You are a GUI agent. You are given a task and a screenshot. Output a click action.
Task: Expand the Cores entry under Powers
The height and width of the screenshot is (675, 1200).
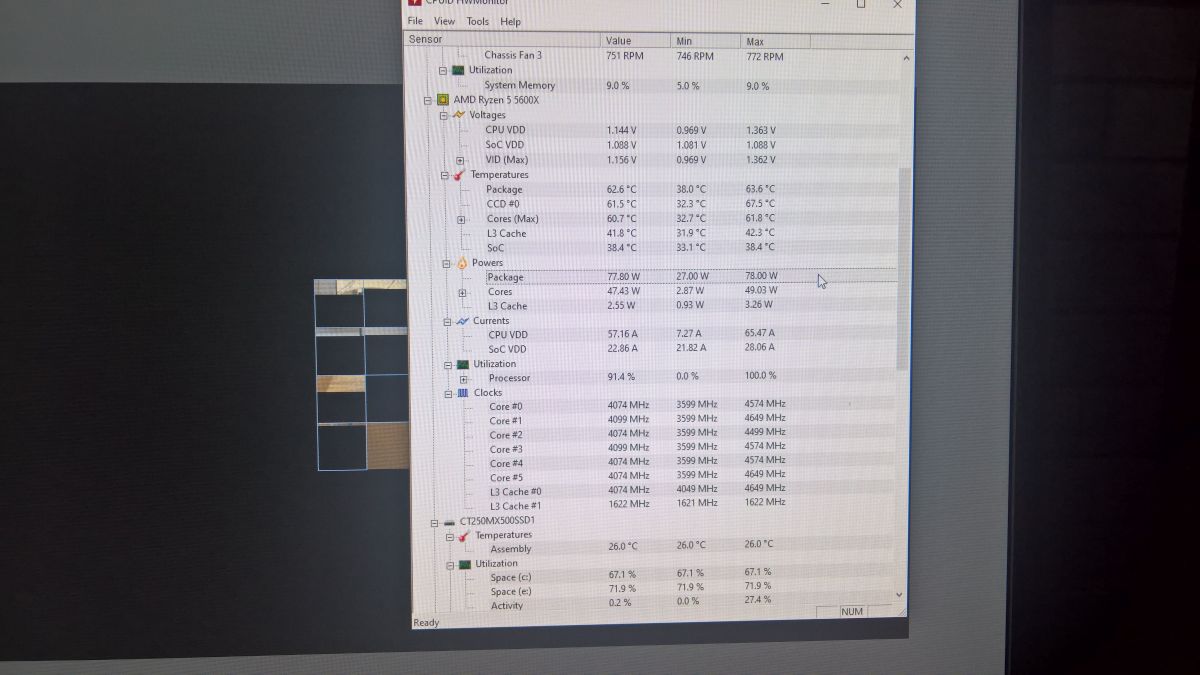coord(462,293)
